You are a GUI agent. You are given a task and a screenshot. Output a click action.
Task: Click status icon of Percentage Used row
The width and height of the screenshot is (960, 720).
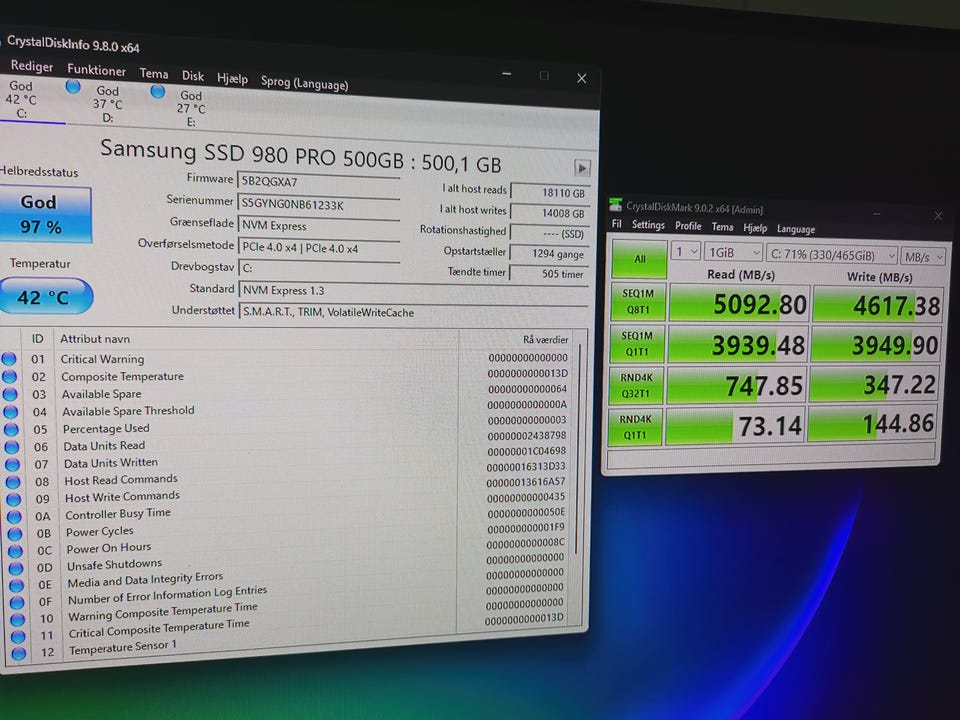pos(12,430)
